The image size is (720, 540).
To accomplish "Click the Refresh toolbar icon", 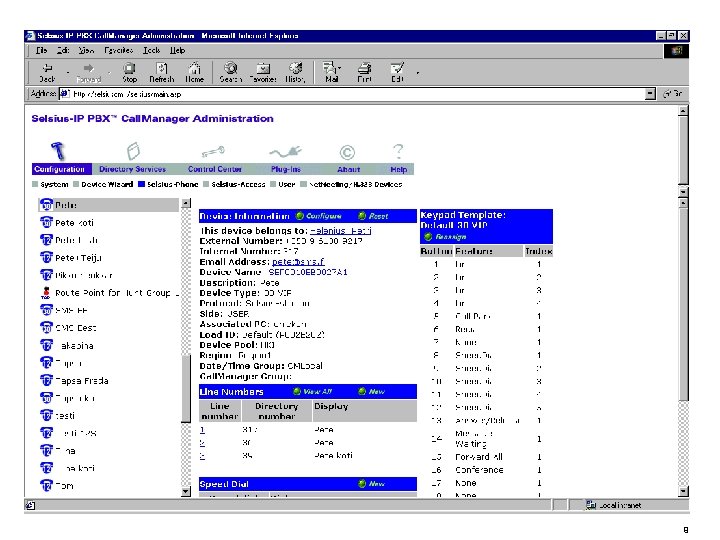I will 162,73.
